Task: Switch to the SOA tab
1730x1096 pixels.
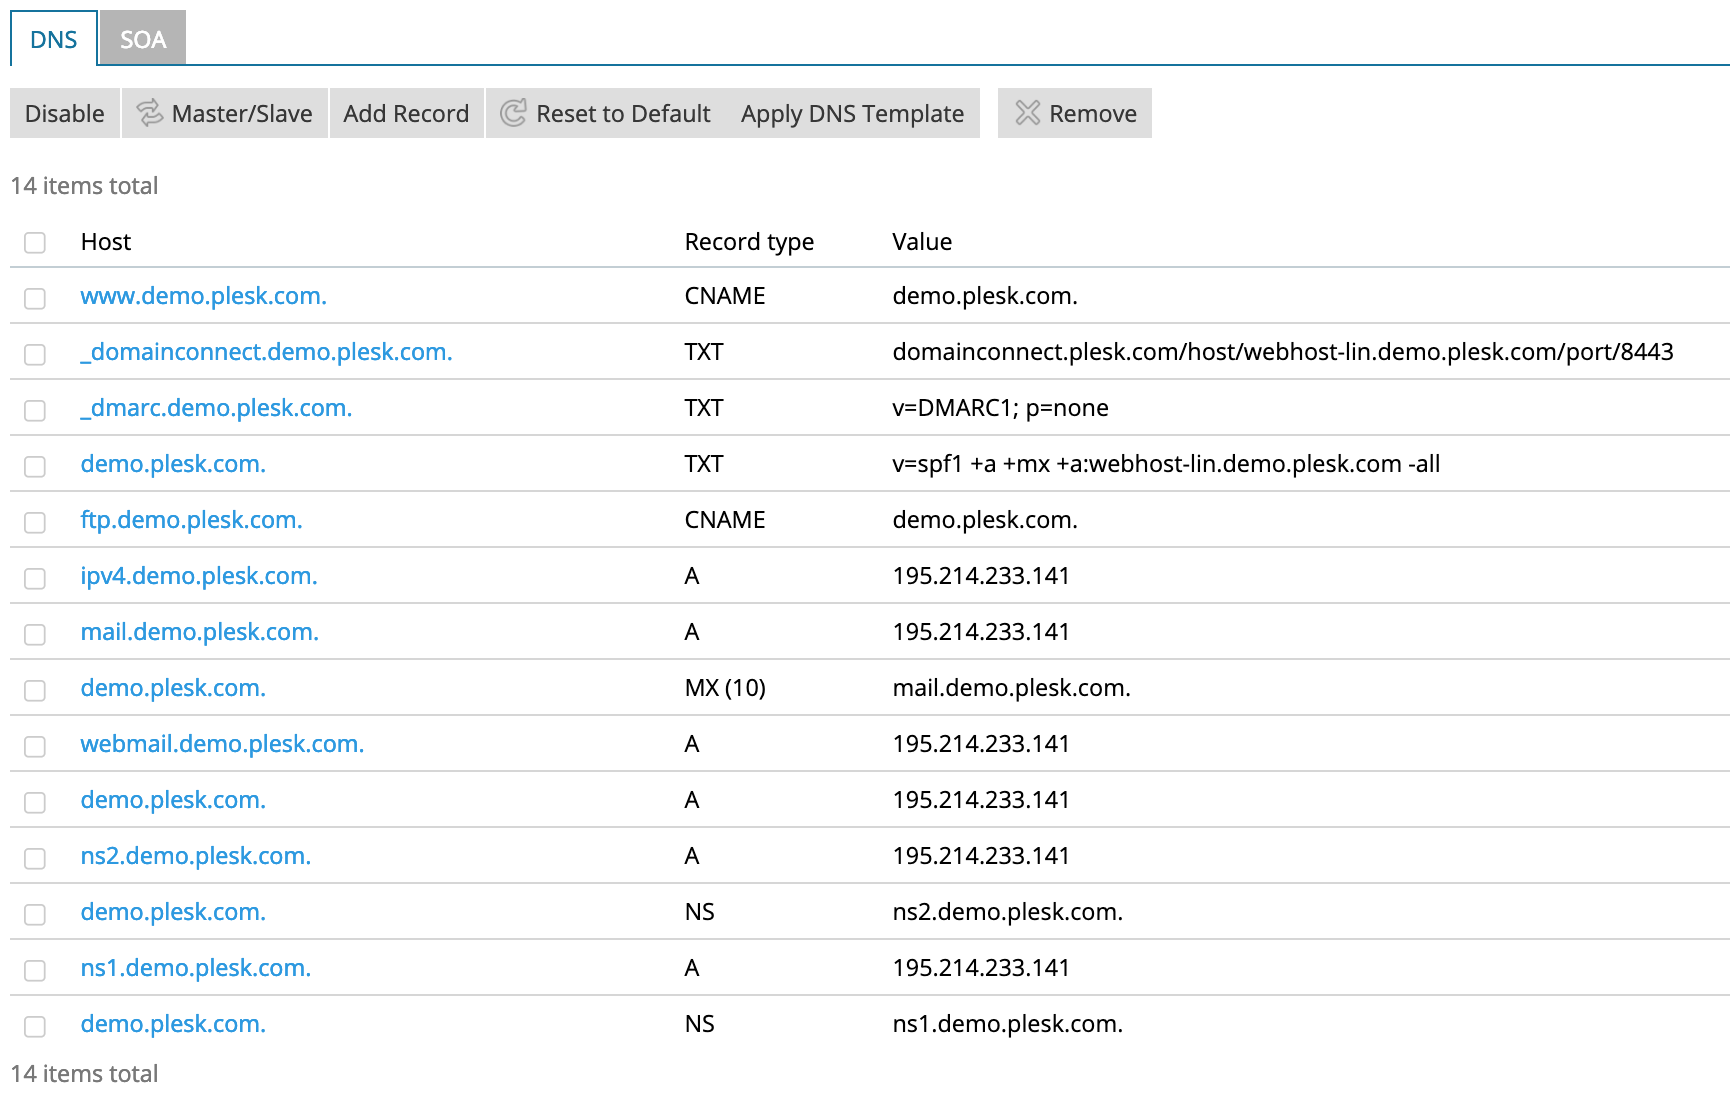Action: pos(143,39)
